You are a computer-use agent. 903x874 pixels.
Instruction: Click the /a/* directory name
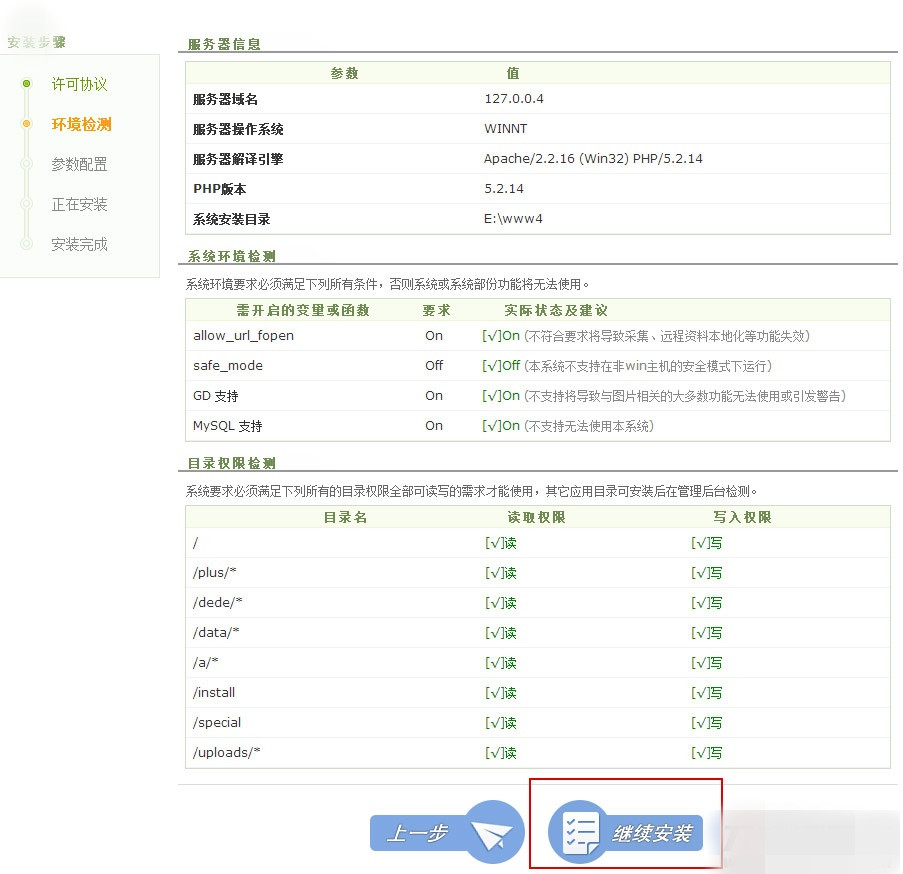[x=206, y=662]
